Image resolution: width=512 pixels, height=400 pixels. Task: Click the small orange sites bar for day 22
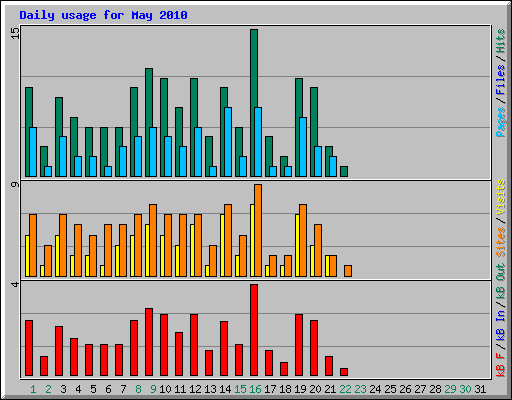point(348,271)
